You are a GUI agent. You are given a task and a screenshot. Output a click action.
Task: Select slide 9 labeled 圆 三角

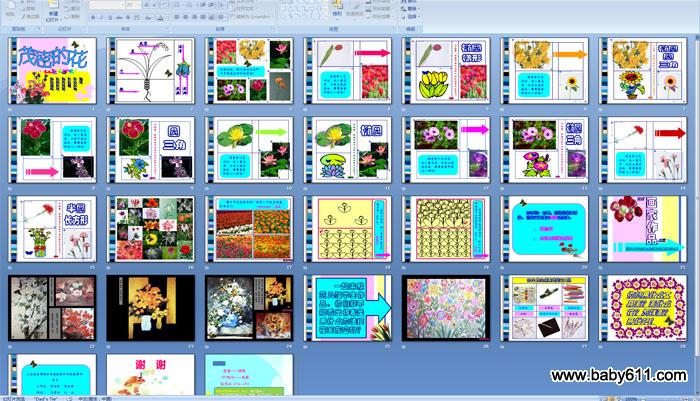pyautogui.click(x=150, y=150)
